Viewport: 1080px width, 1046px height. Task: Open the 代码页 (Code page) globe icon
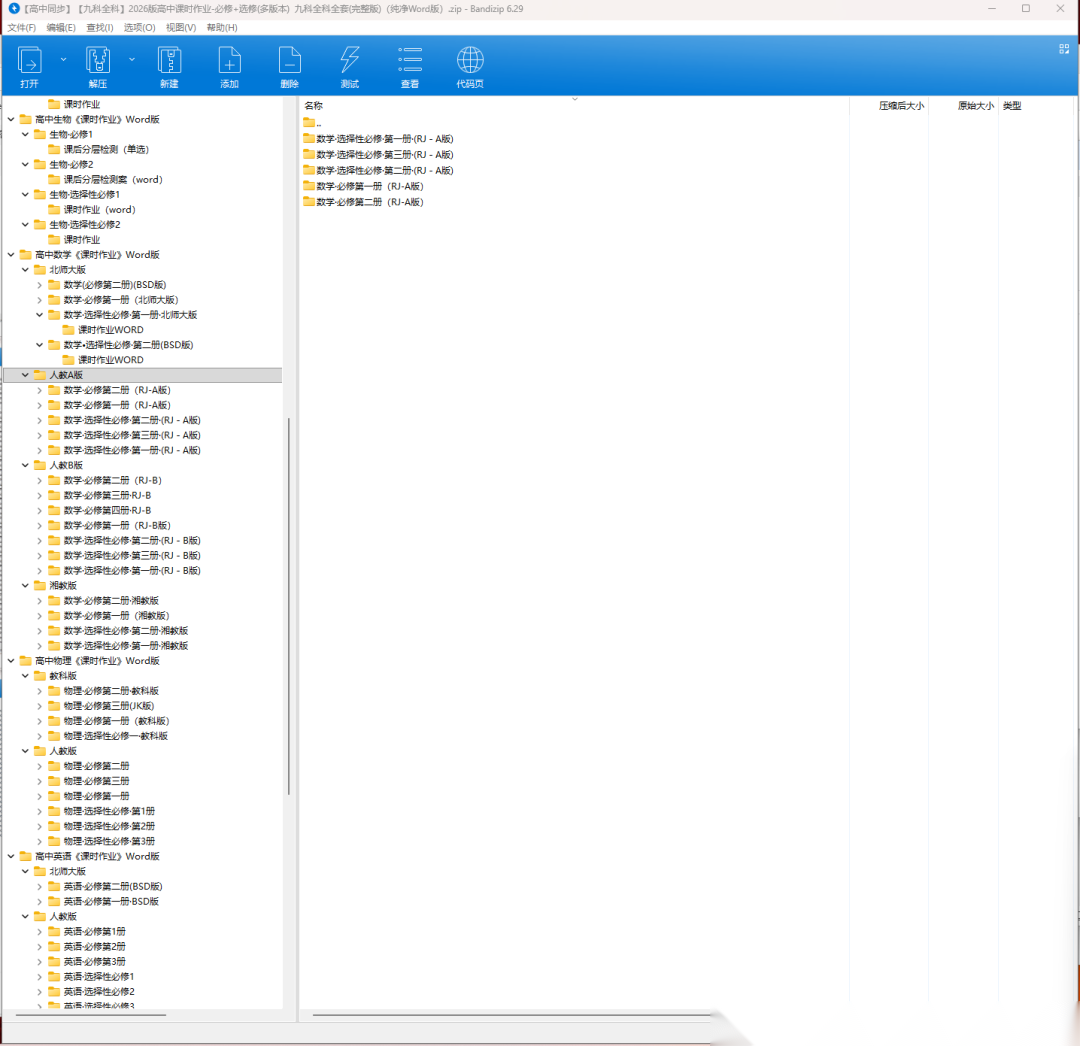[470, 61]
